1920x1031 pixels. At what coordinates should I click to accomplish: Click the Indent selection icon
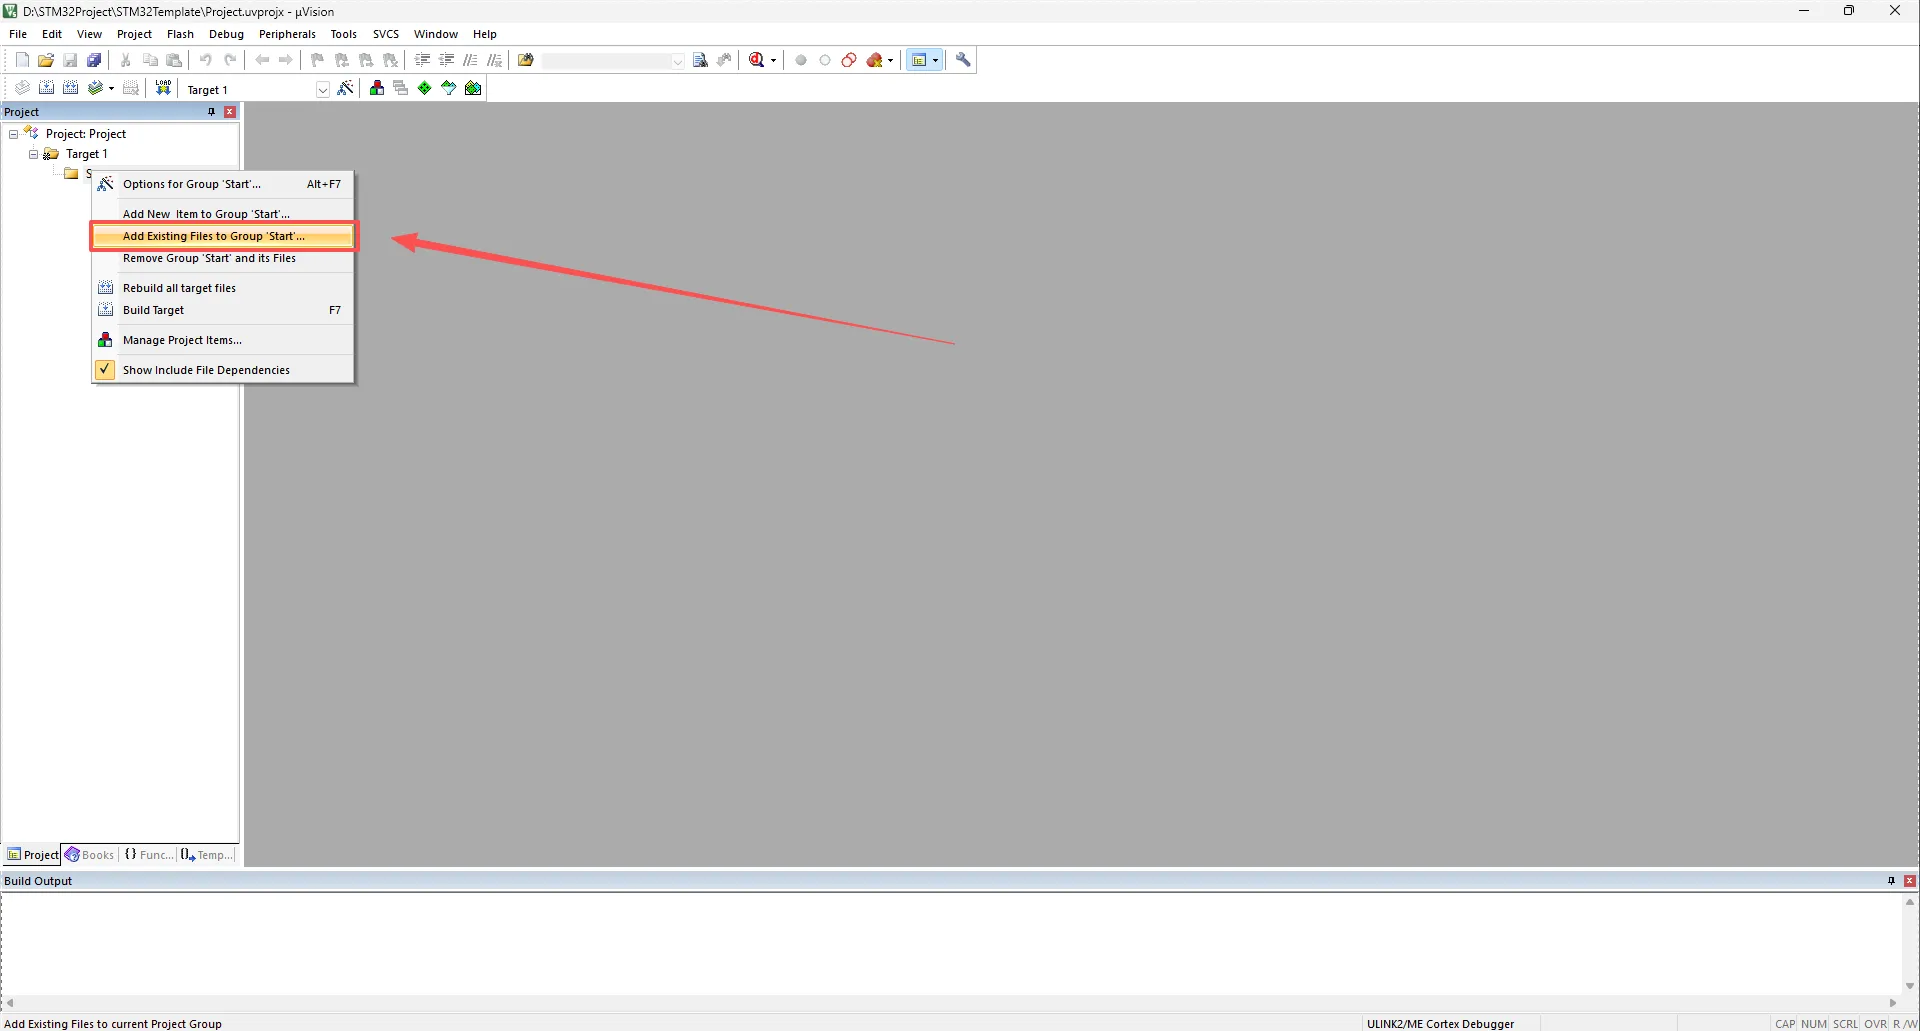click(x=422, y=60)
